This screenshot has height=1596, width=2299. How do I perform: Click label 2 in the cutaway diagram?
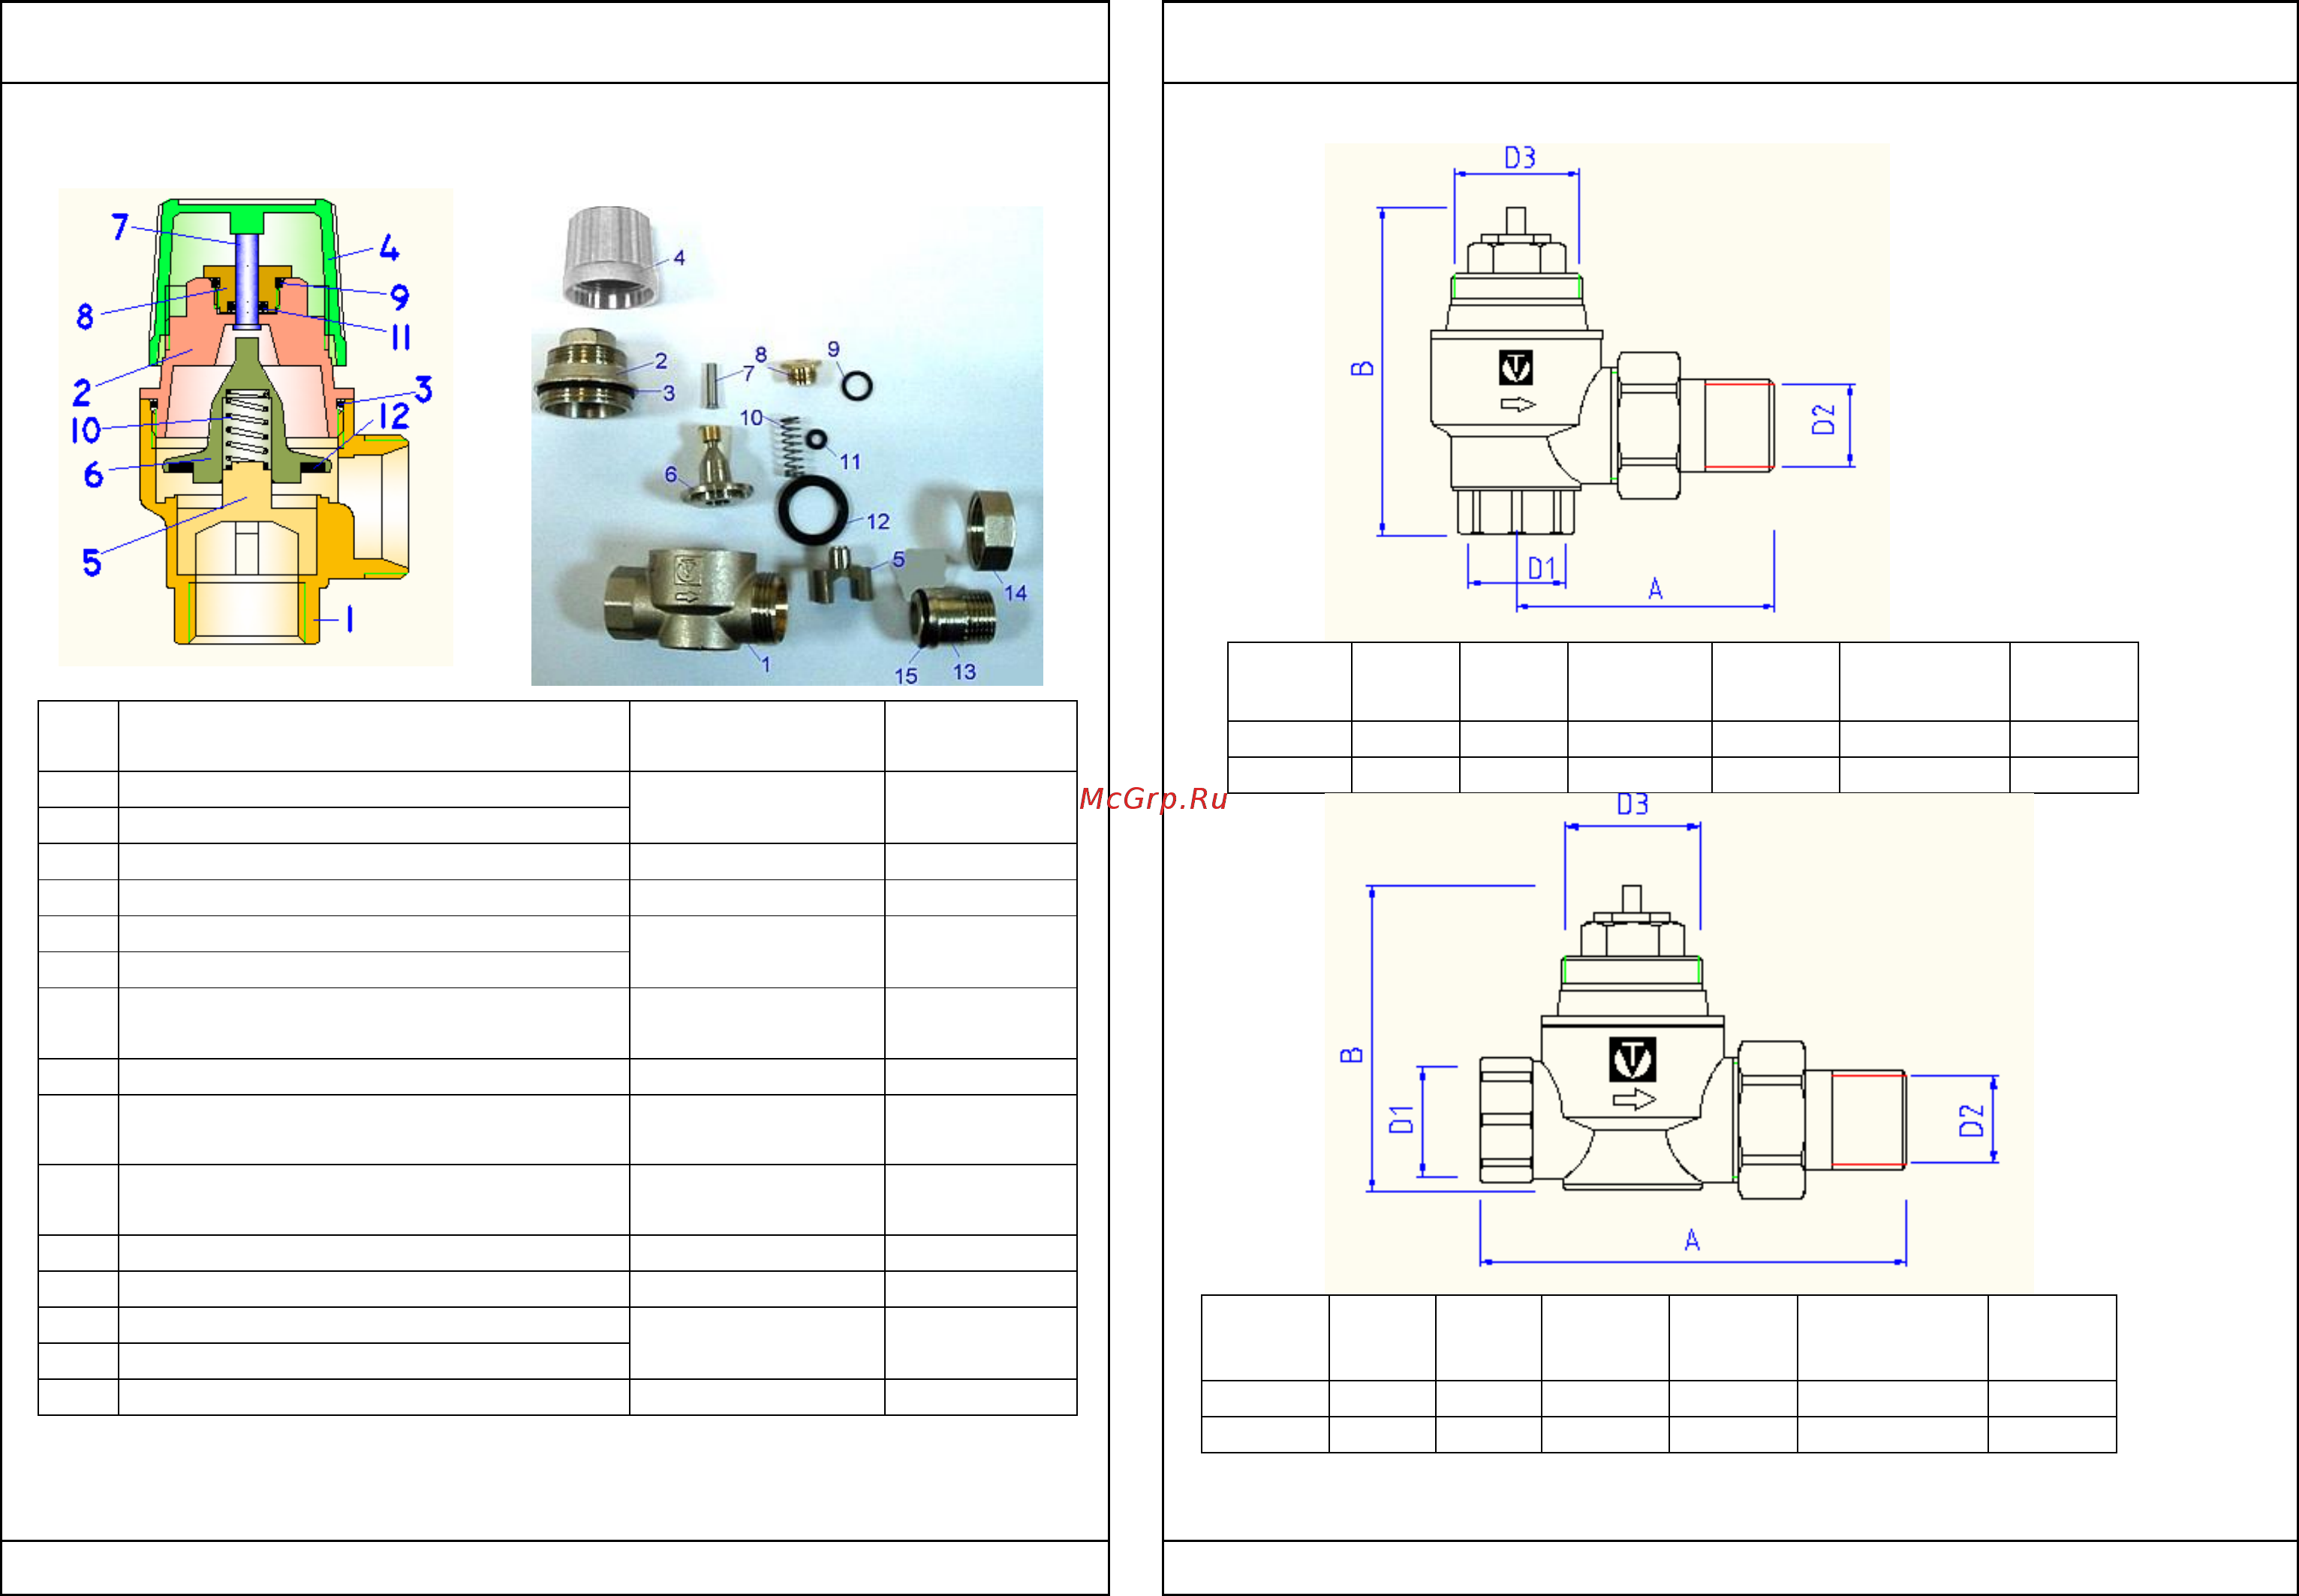pos(82,392)
